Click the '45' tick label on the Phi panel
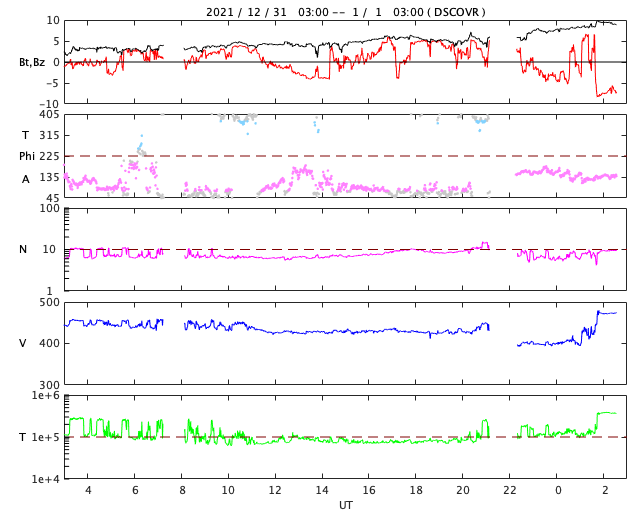640x512 pixels. click(x=53, y=198)
